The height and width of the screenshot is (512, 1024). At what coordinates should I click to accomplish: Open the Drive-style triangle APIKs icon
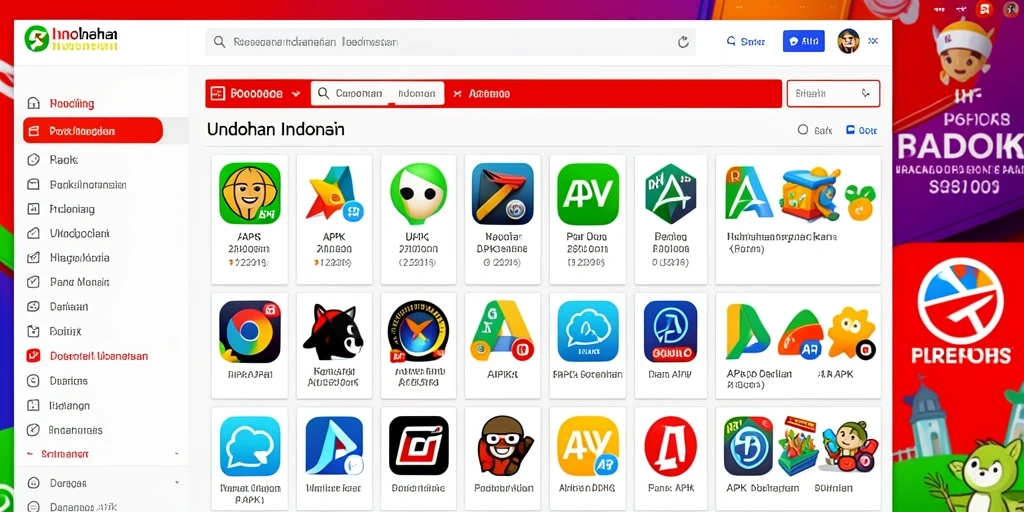[x=502, y=331]
